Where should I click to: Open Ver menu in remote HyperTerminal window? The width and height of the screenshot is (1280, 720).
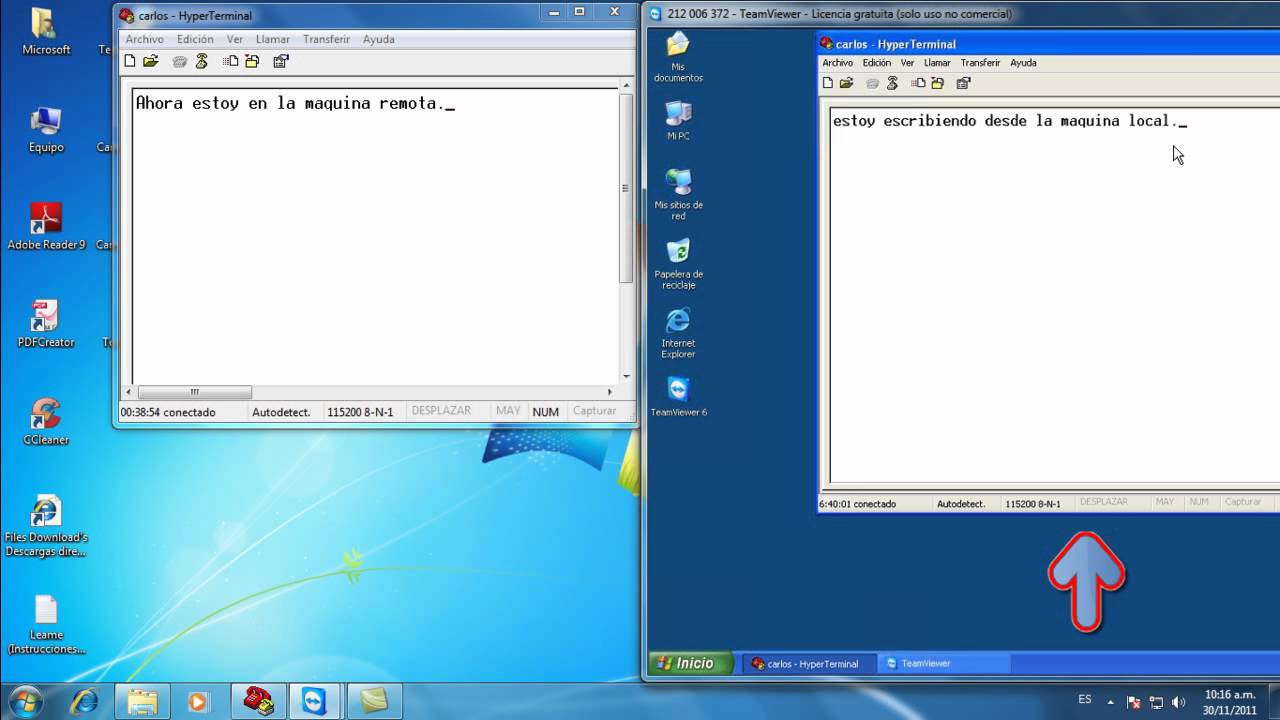[x=907, y=62]
